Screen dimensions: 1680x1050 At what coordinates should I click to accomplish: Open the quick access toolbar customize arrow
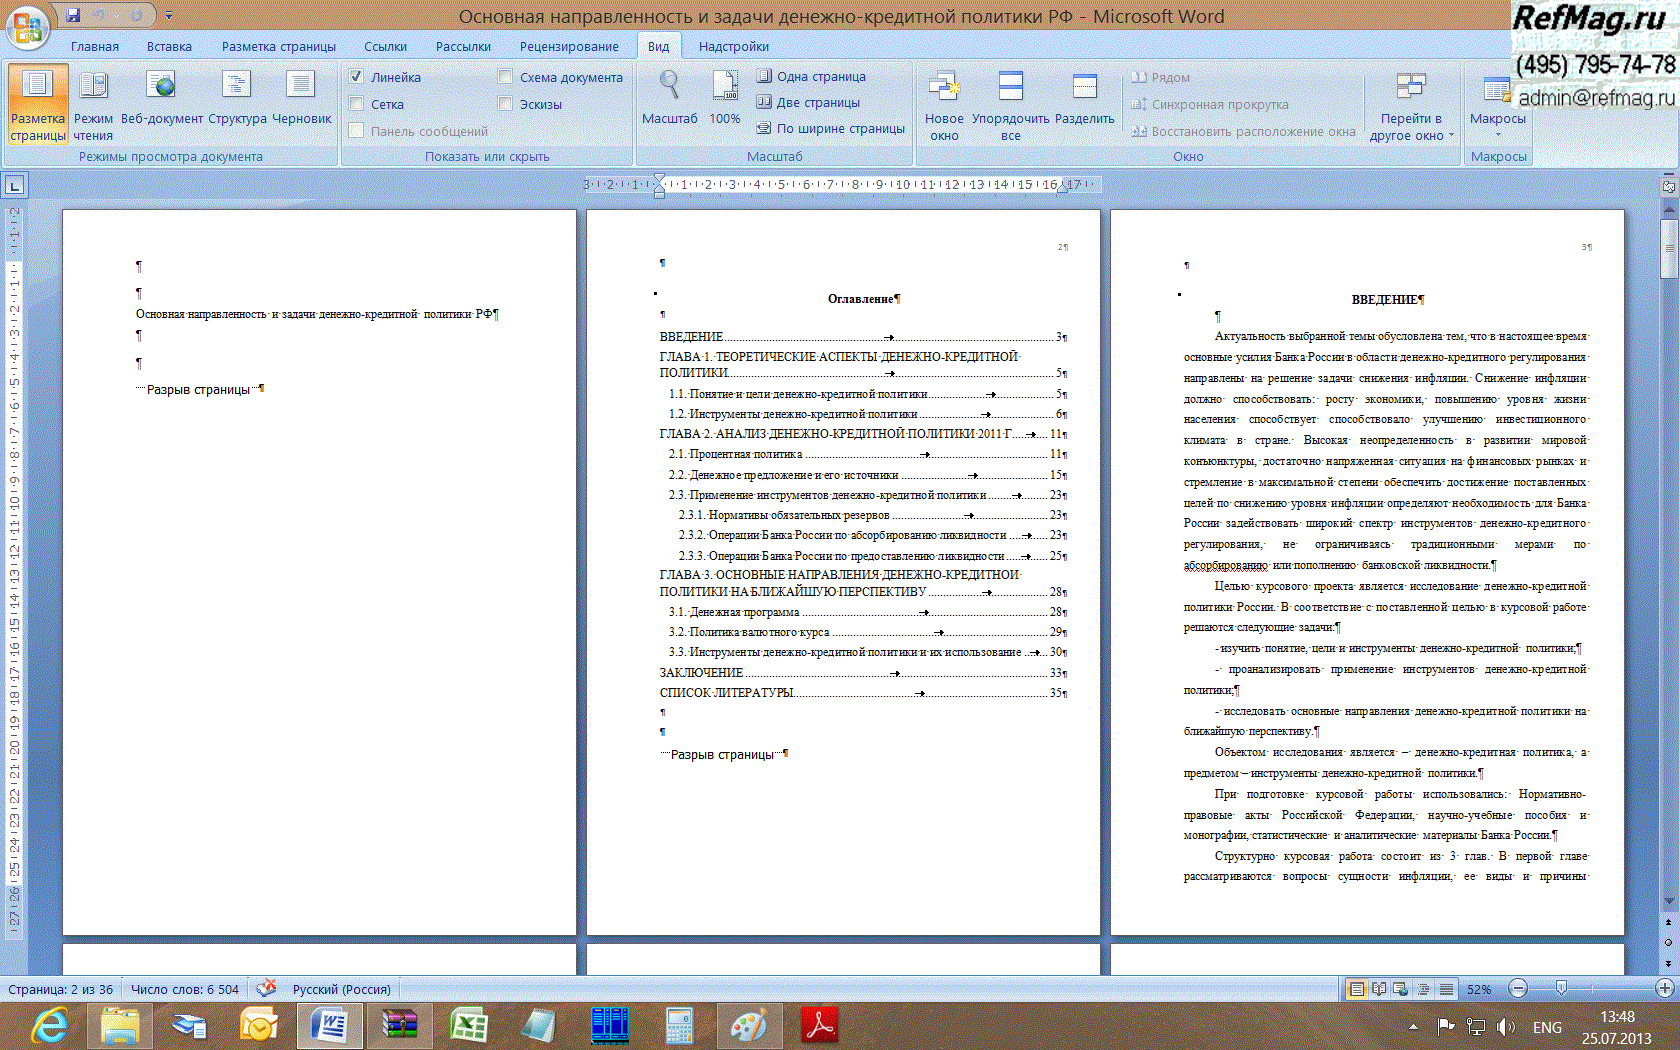point(169,16)
